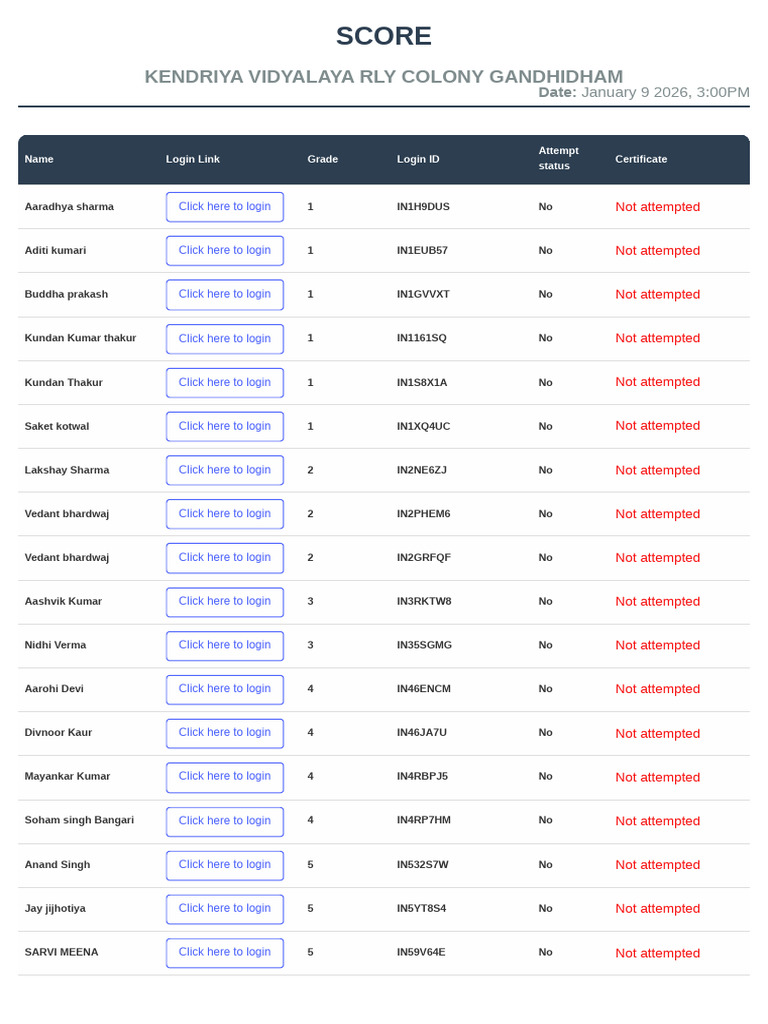The height and width of the screenshot is (1024, 768).
Task: Open Anand Singh's login link
Action: click(x=225, y=865)
